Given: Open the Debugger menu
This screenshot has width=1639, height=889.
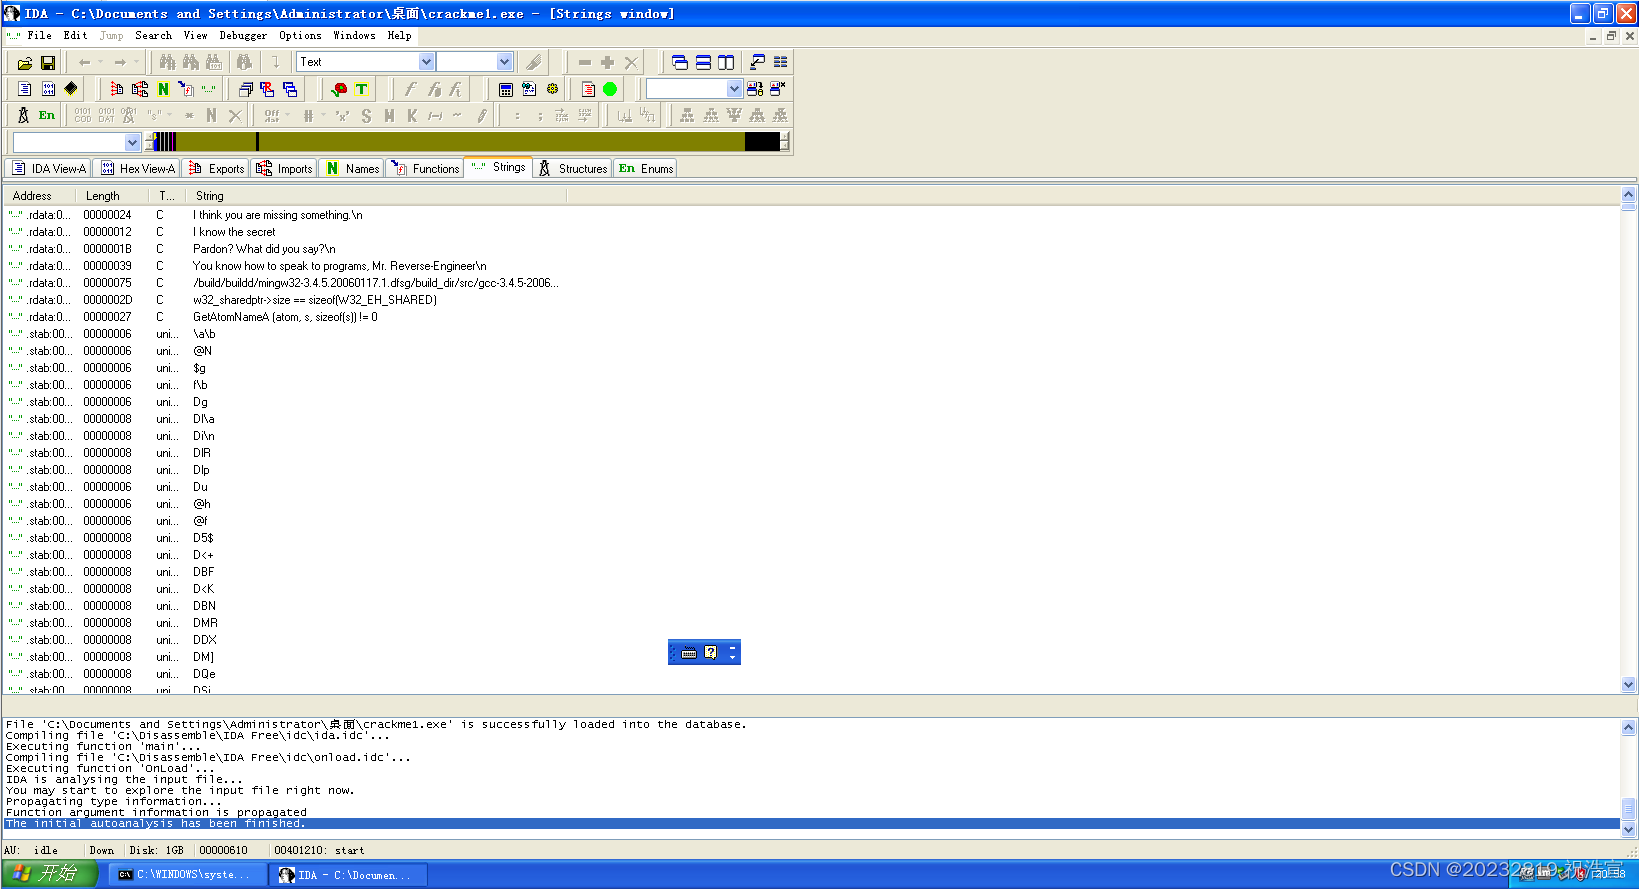Looking at the screenshot, I should coord(243,35).
